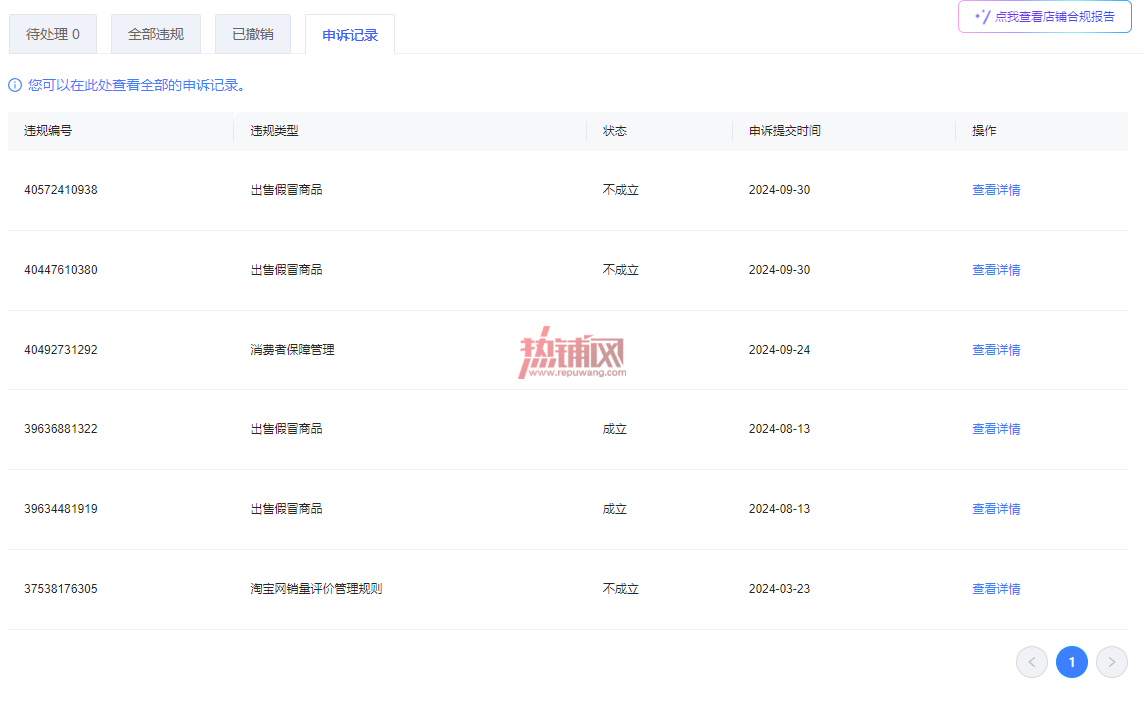Click the info icon beside appeal records notice
1144x705 pixels.
click(x=15, y=85)
